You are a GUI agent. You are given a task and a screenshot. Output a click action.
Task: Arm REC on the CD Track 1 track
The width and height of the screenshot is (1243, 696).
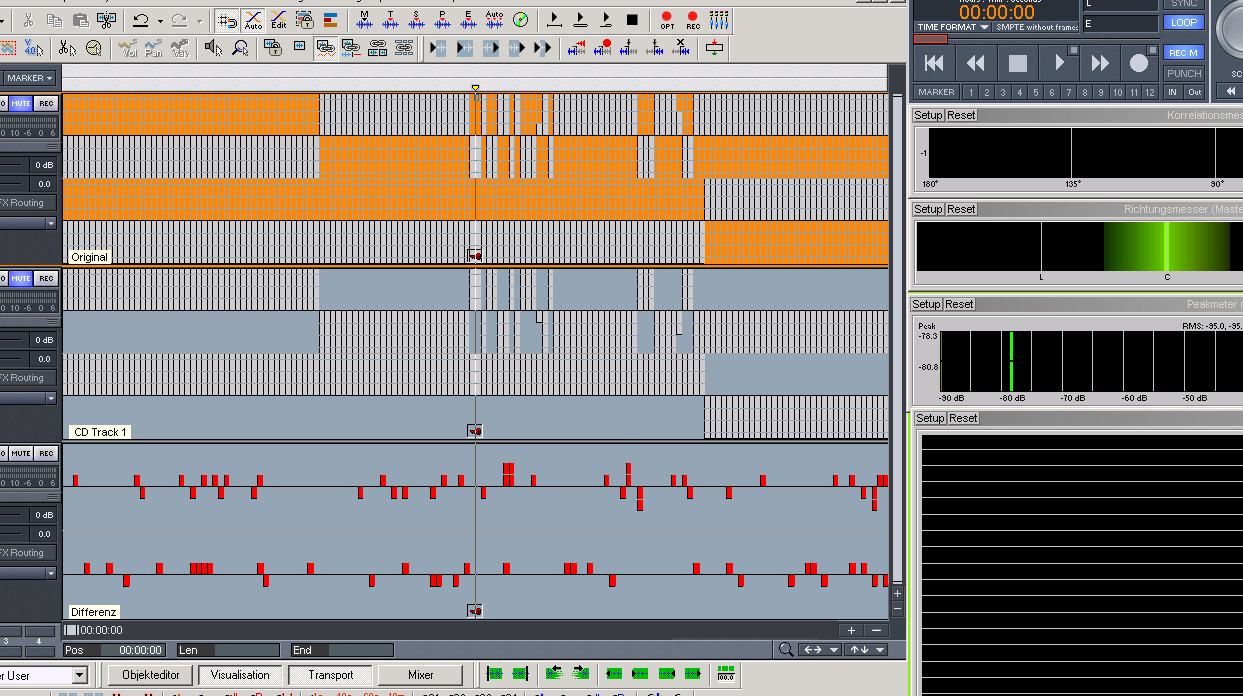point(46,279)
